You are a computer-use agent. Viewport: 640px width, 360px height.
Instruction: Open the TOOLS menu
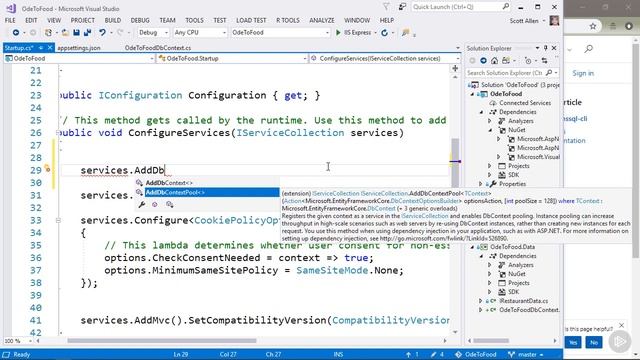click(194, 20)
